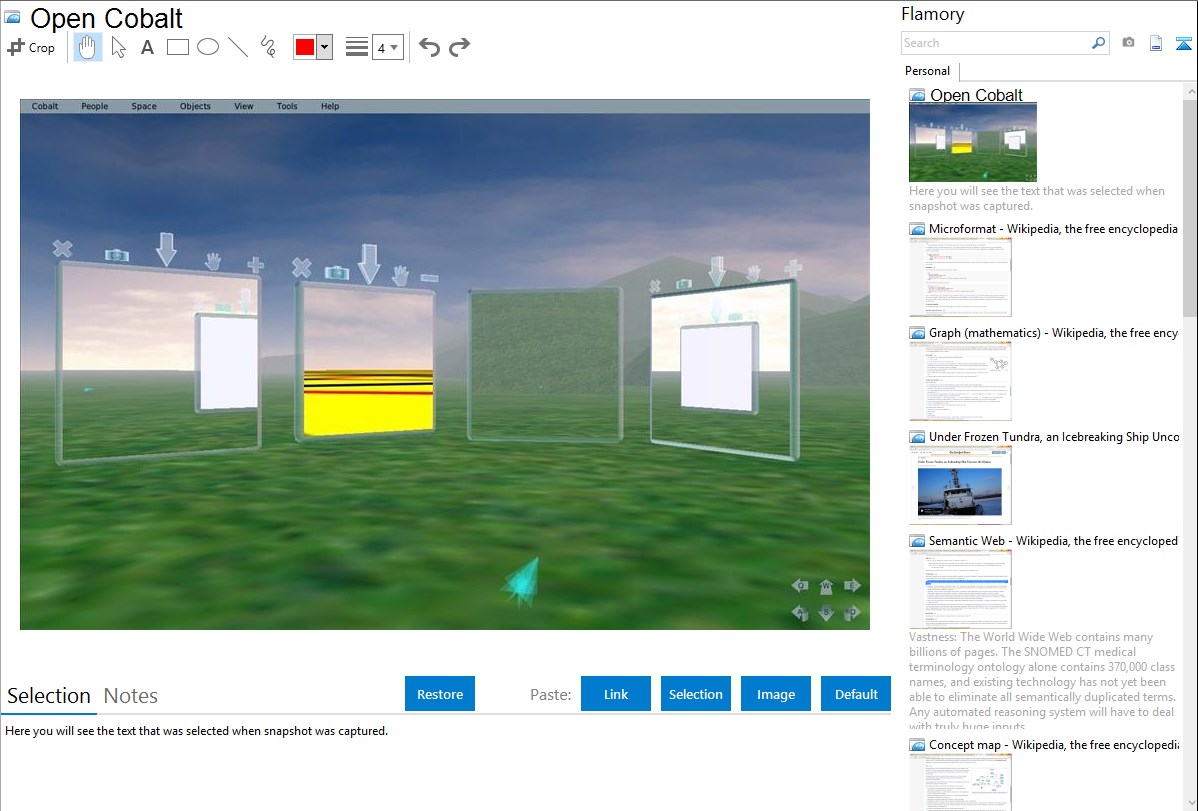The height and width of the screenshot is (811, 1198).
Task: Open the Objects menu in the snapshot
Action: pos(195,106)
